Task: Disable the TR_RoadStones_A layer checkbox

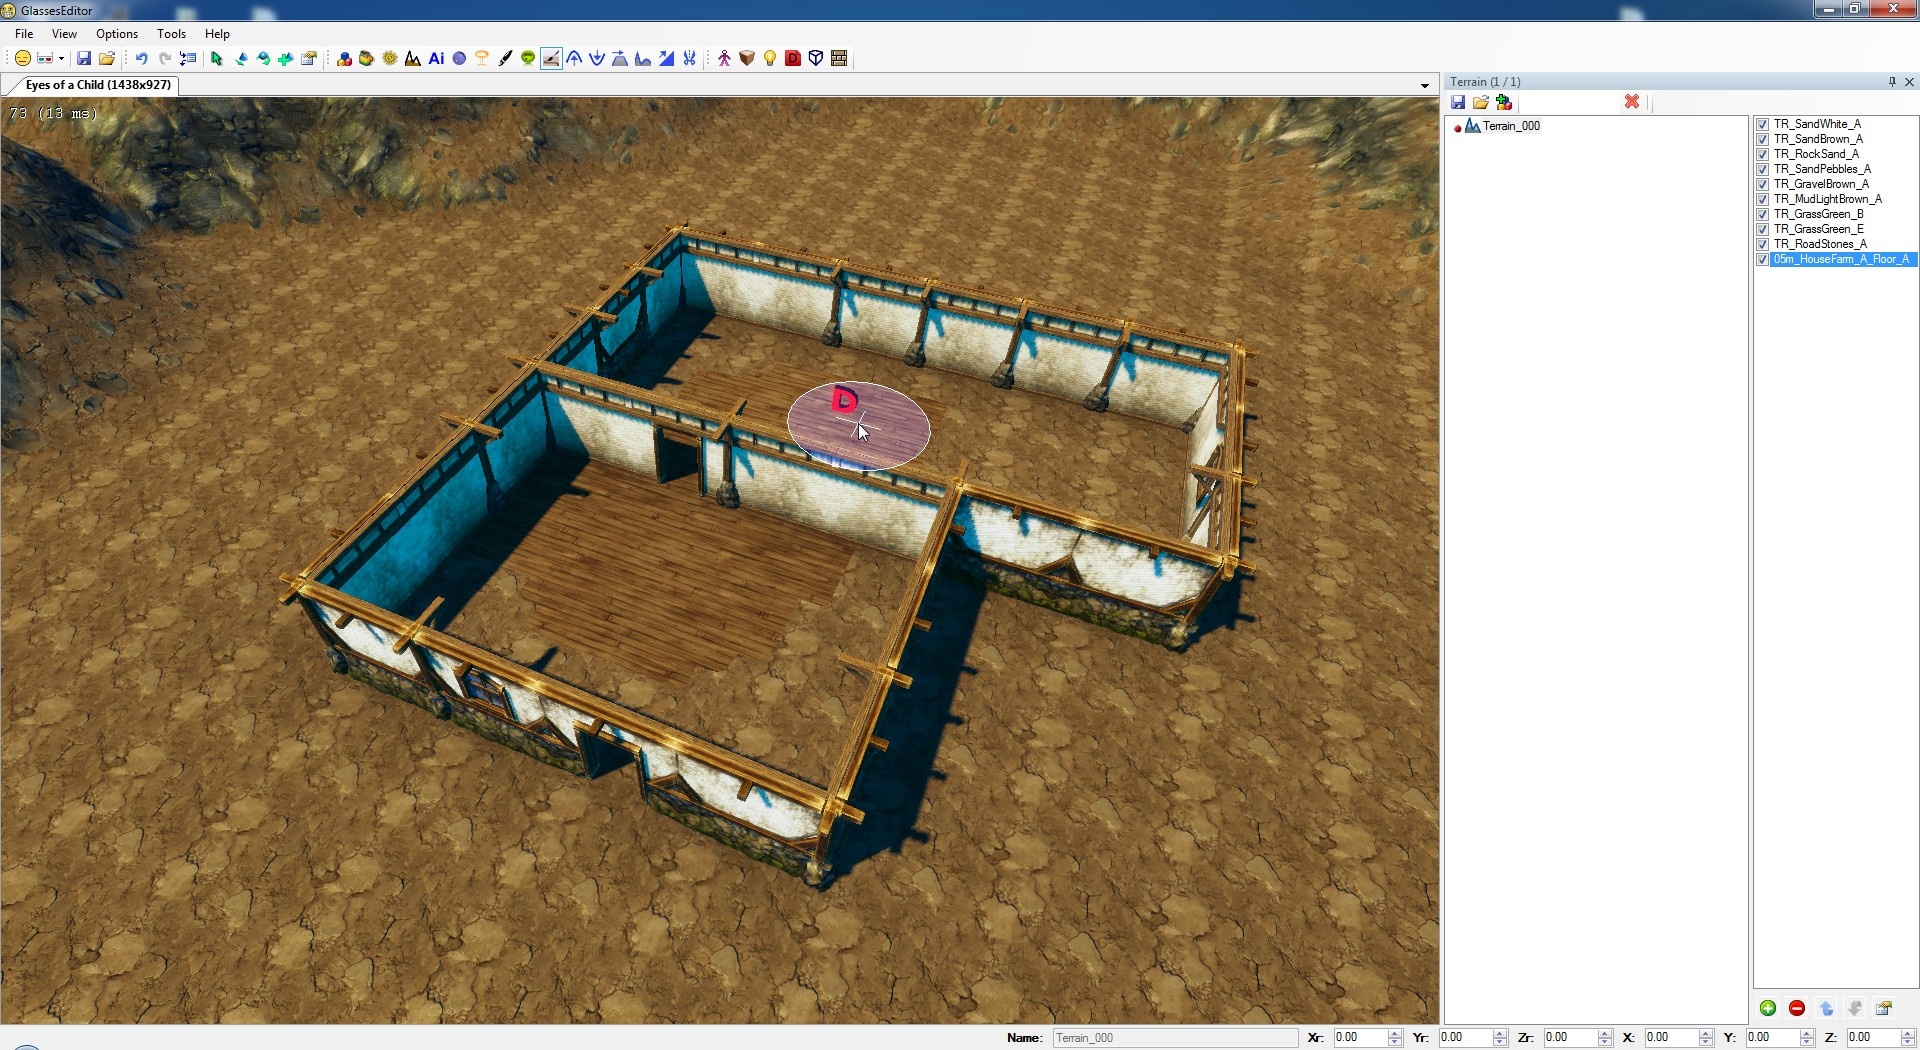Action: pos(1763,245)
